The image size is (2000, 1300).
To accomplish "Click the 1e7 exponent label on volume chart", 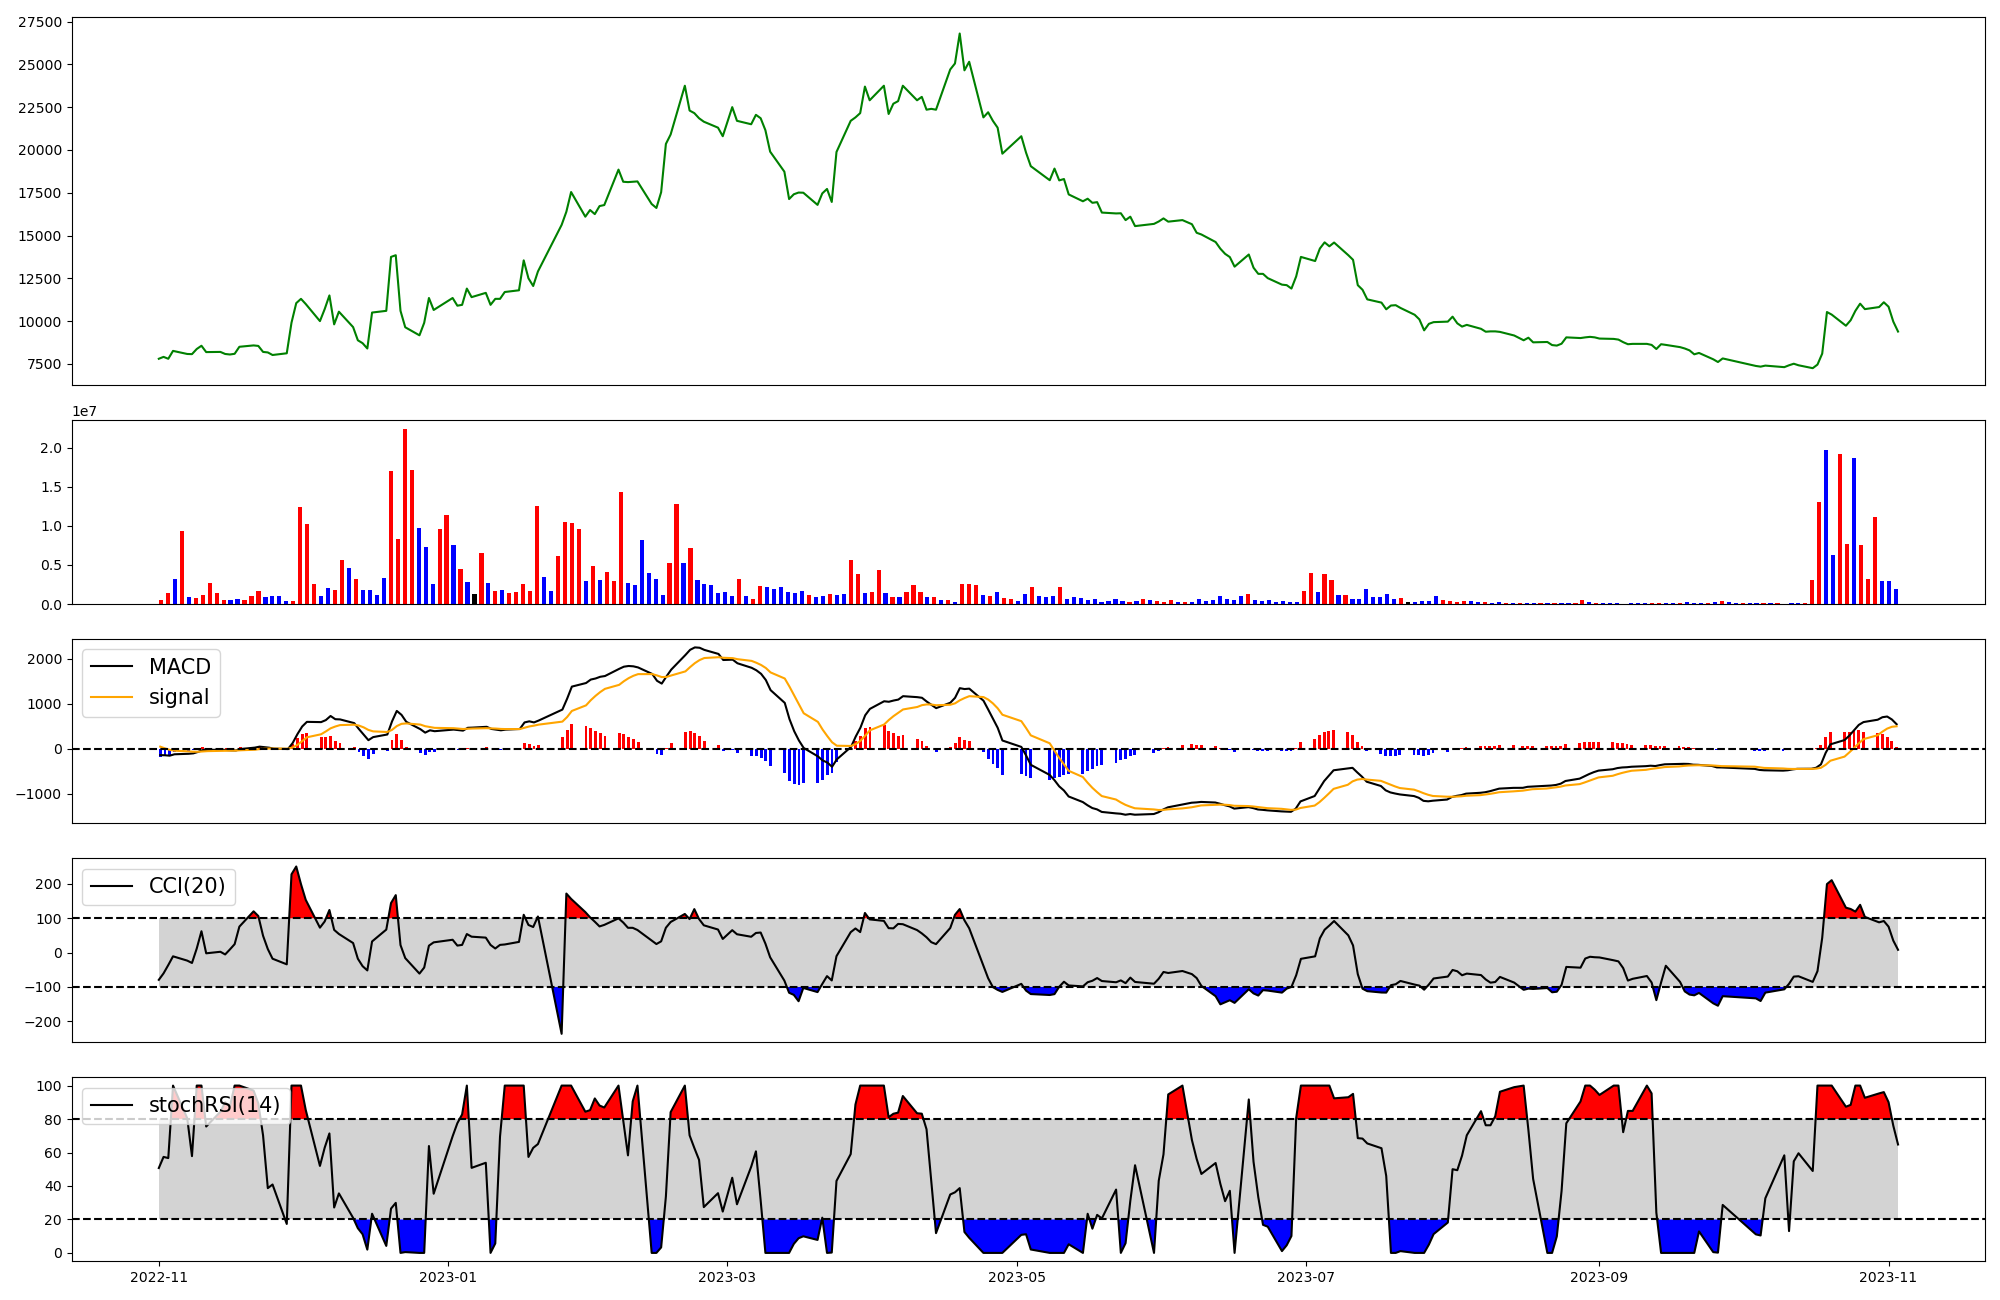I will pos(84,411).
